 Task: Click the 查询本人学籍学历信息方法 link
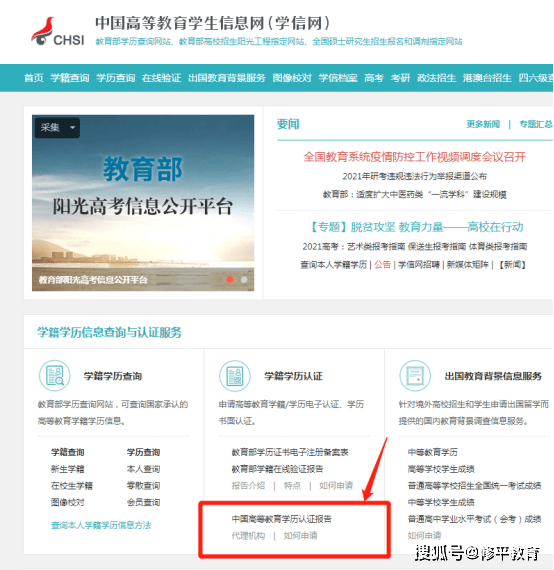tap(101, 525)
